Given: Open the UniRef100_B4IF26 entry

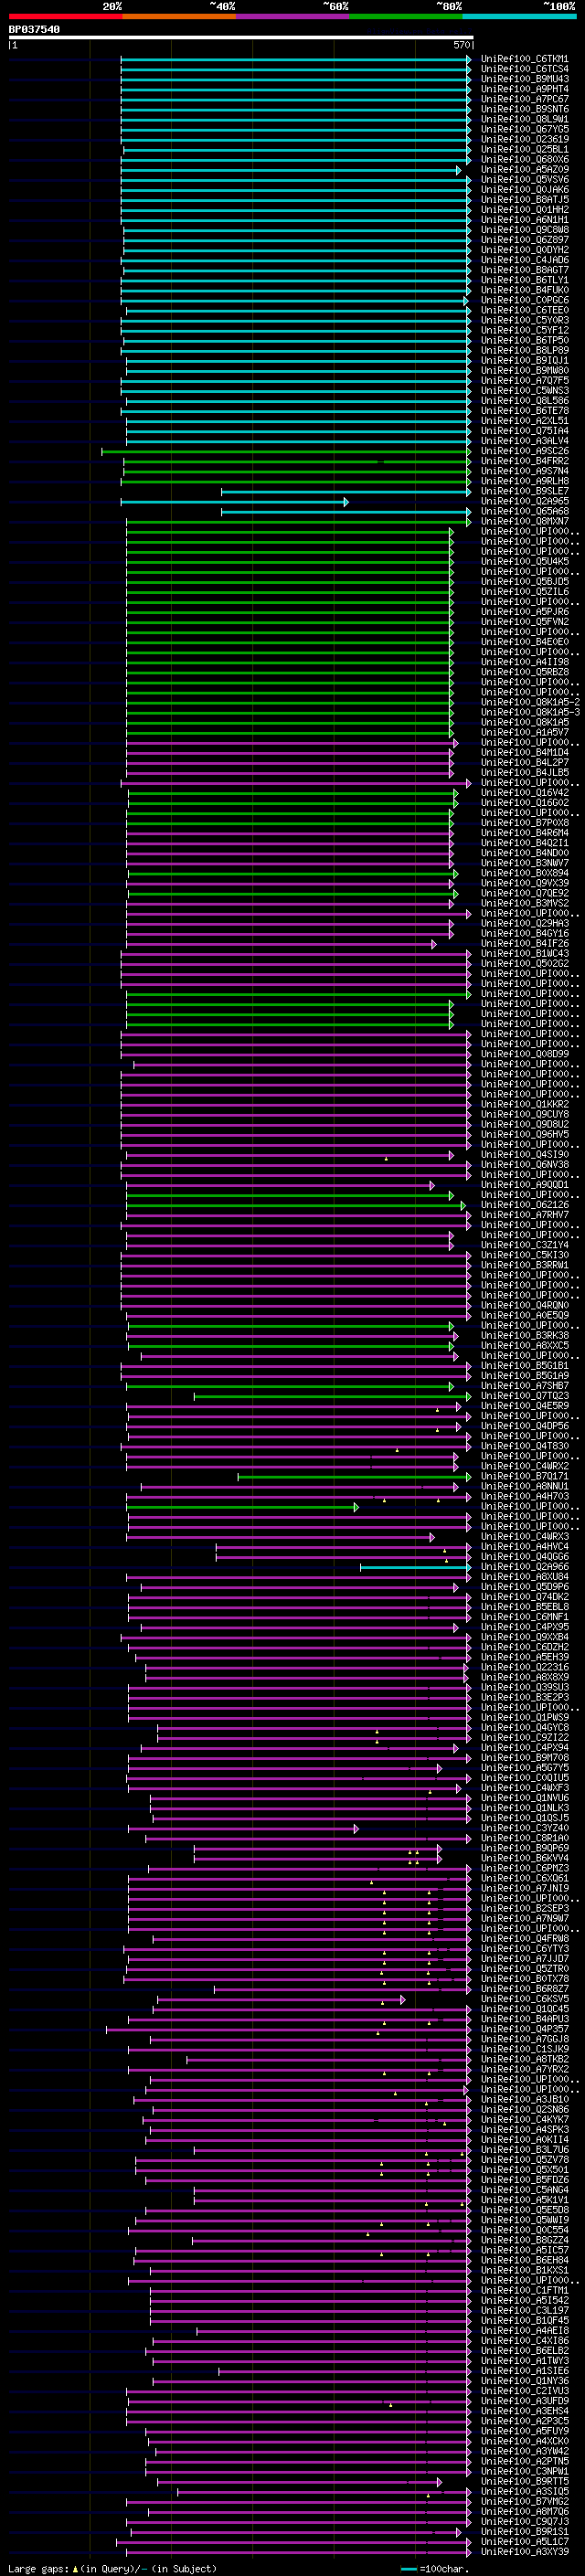Looking at the screenshot, I should point(525,943).
